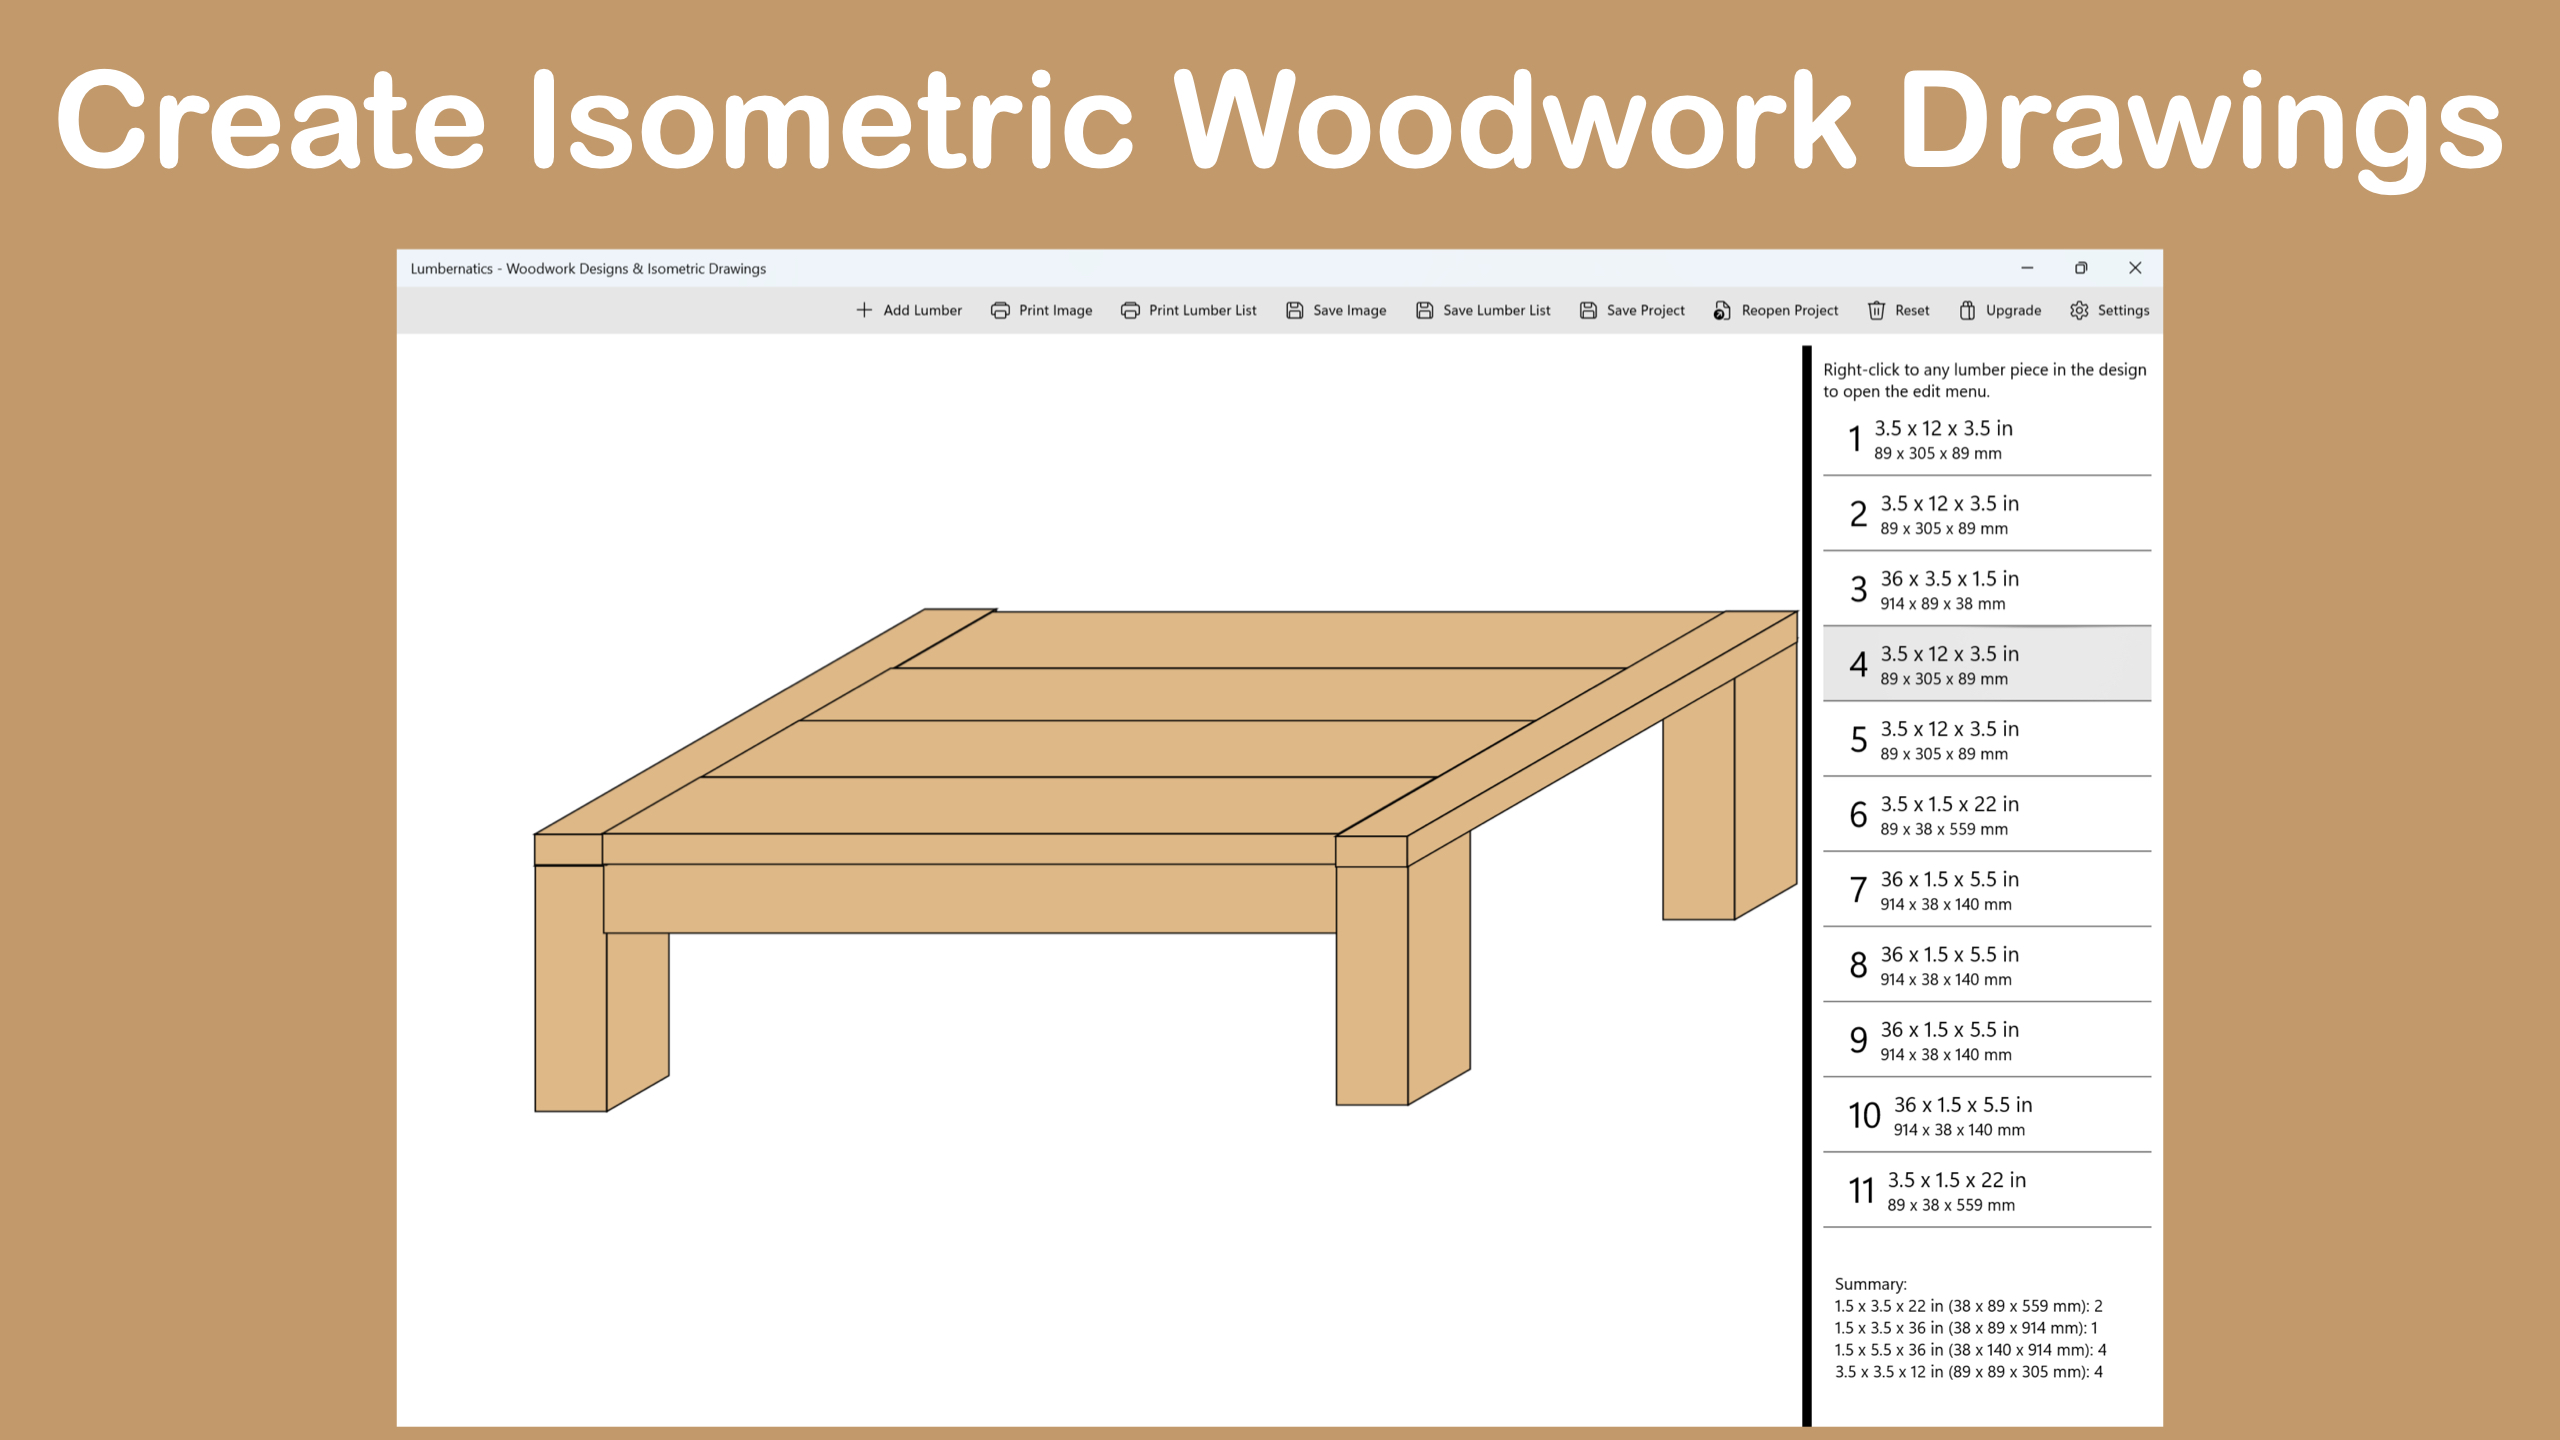The image size is (2560, 1440).
Task: Open the application Settings
Action: (2110, 310)
